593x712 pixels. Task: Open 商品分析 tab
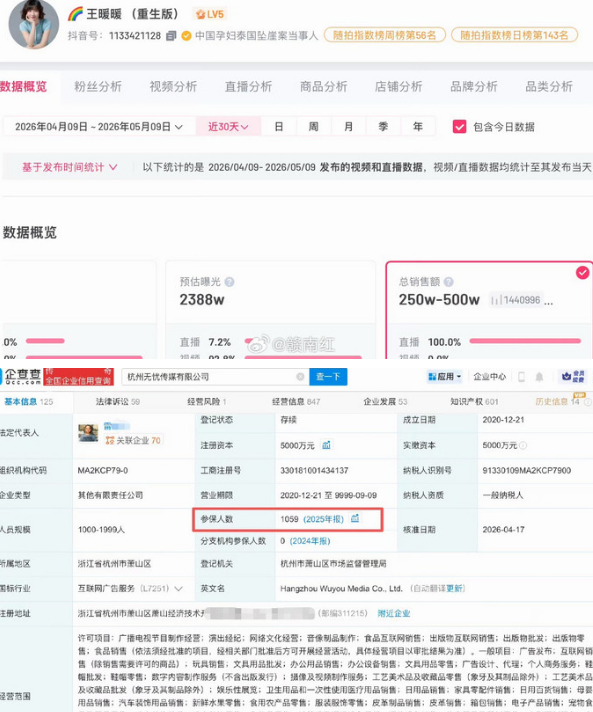323,86
